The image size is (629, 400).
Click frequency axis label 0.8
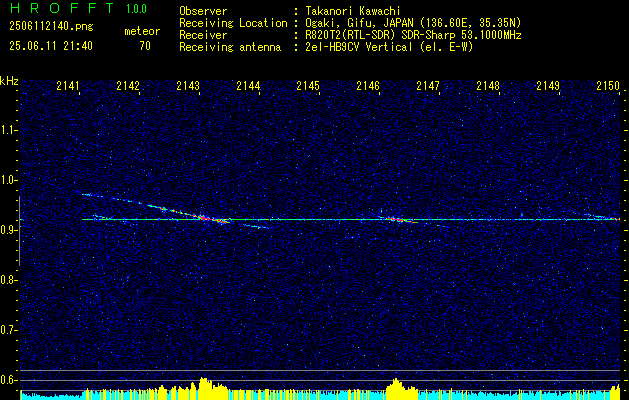[8, 280]
